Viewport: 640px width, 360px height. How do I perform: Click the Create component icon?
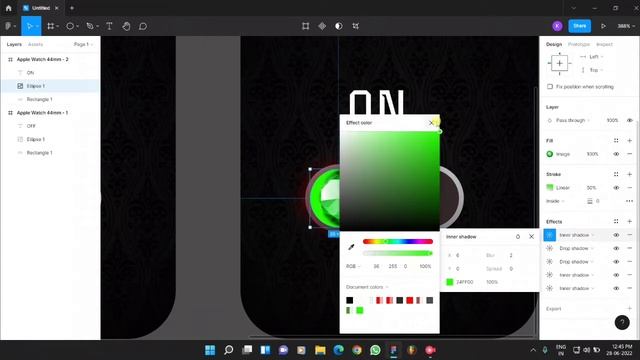(x=322, y=26)
